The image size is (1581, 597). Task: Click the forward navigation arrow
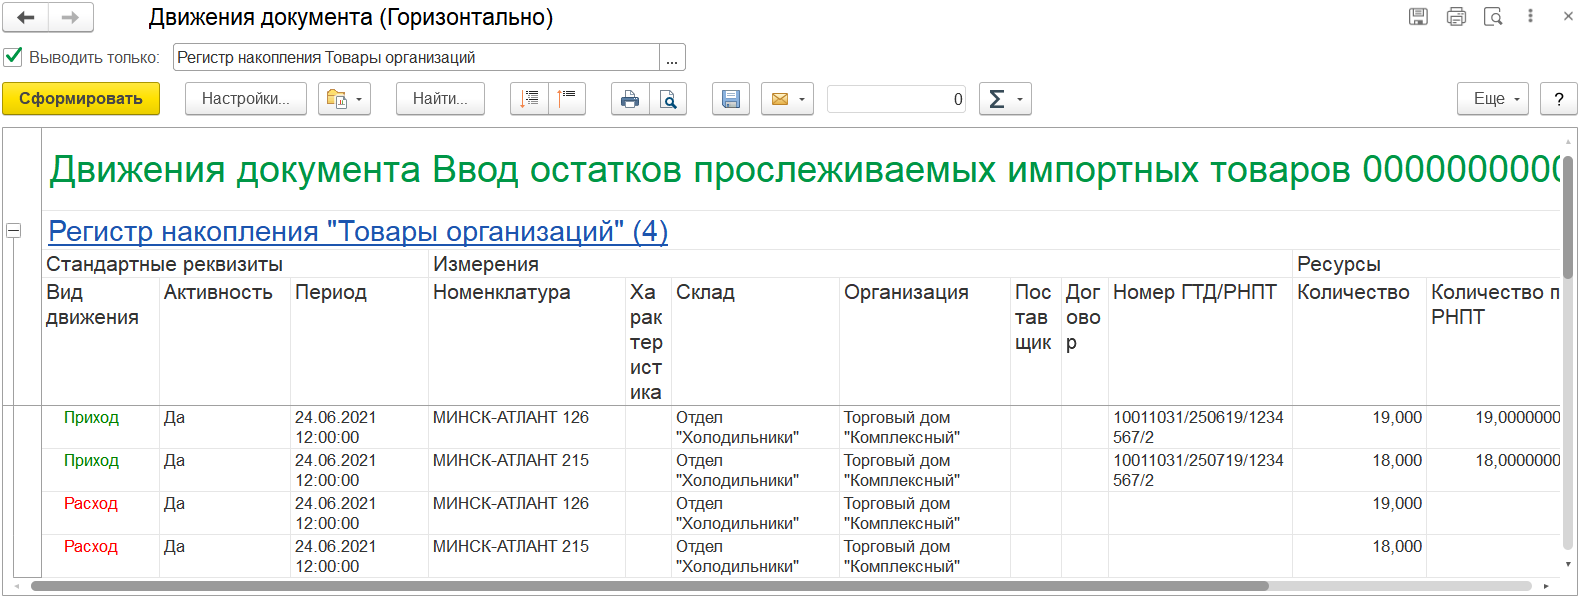[x=70, y=17]
